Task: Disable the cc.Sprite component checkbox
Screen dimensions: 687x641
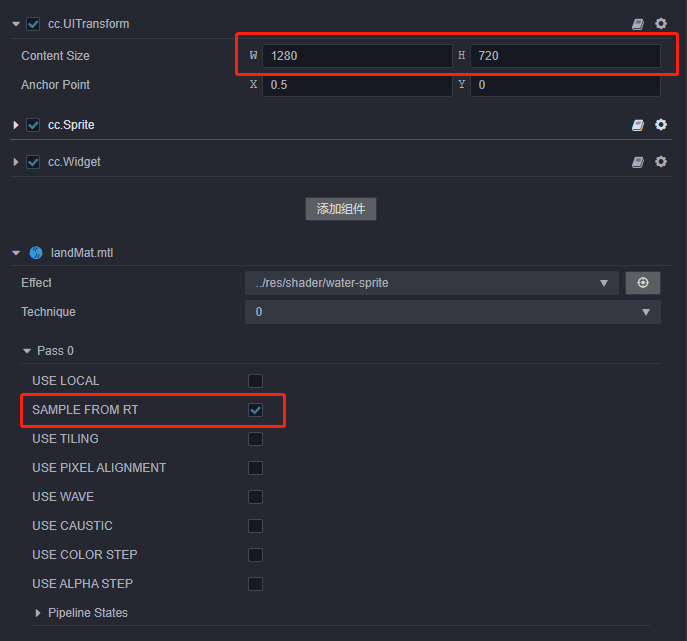Action: coord(33,125)
